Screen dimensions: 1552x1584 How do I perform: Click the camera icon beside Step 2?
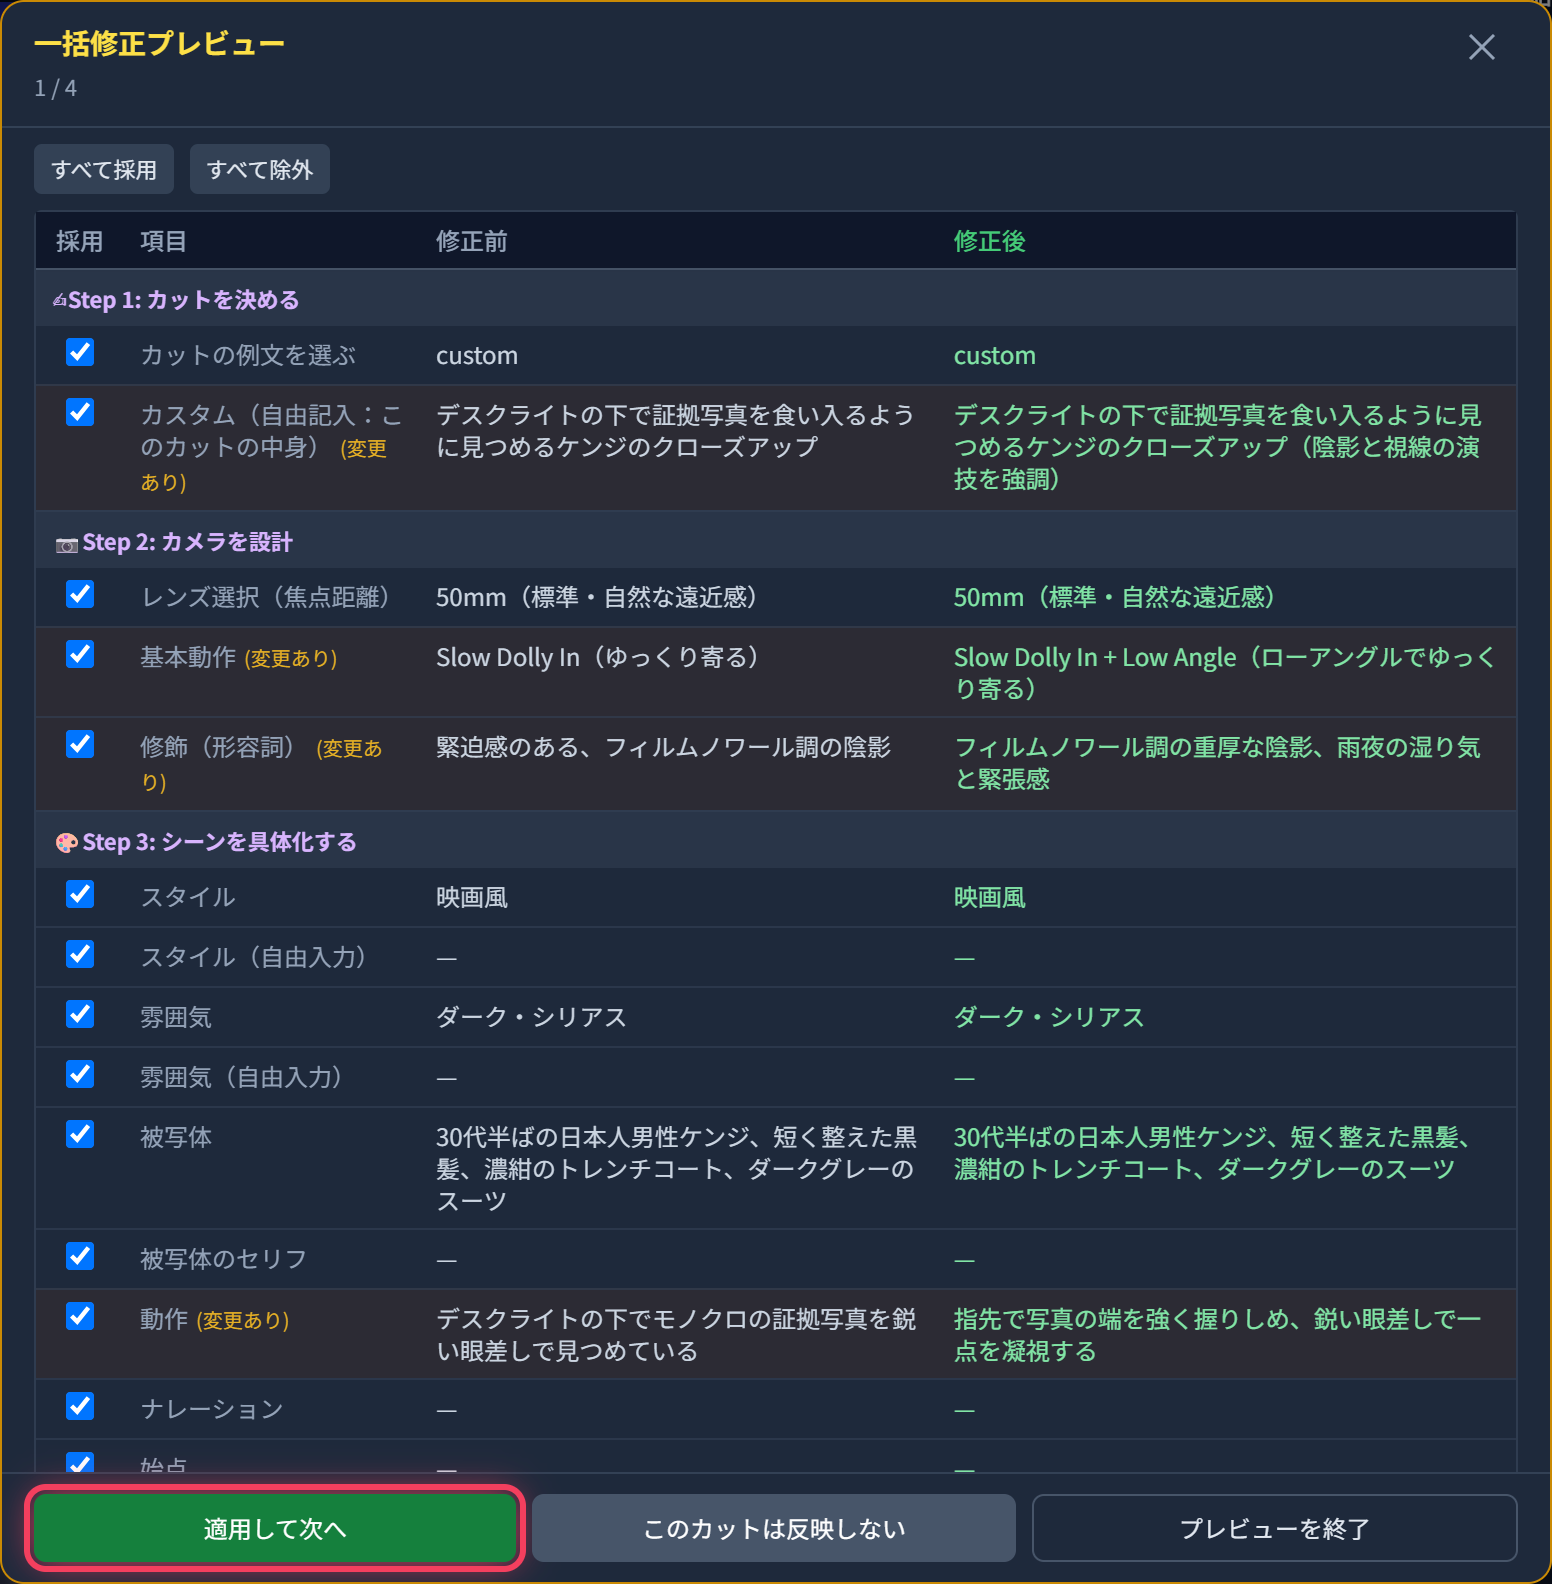(x=67, y=545)
